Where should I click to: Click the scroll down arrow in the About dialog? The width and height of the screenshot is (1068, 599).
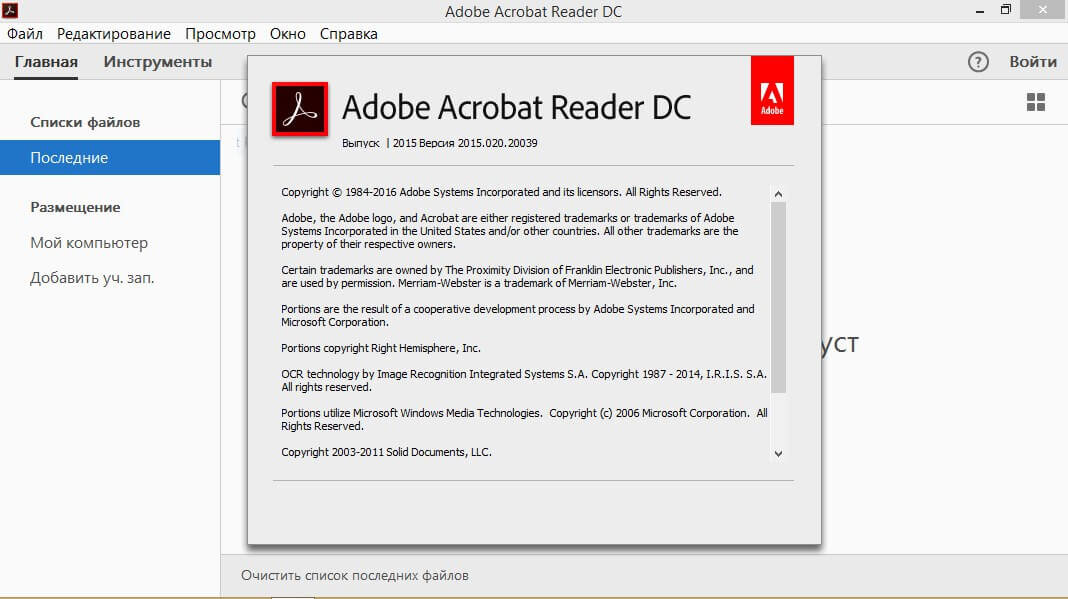click(x=779, y=453)
